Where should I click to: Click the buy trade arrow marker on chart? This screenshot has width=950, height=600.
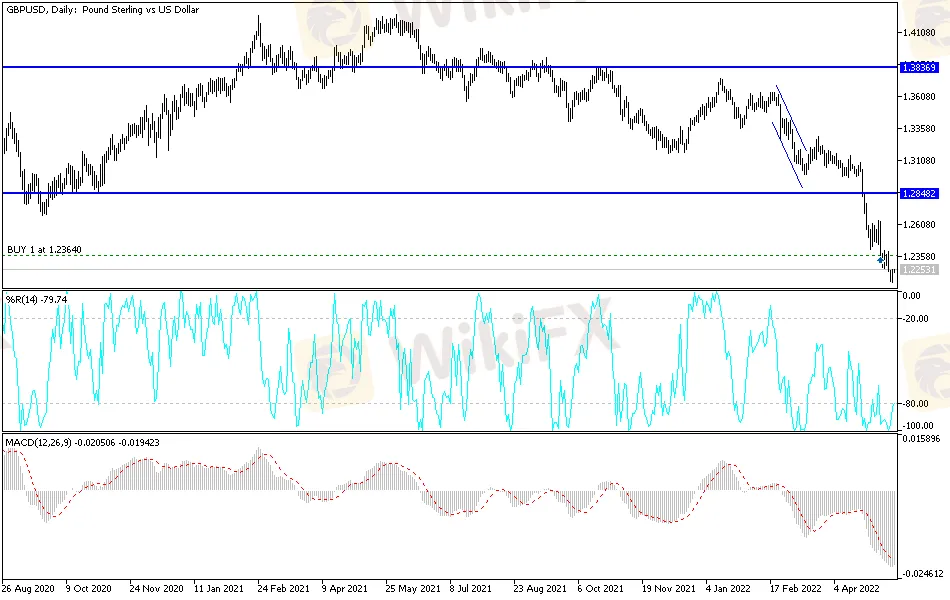coord(880,260)
